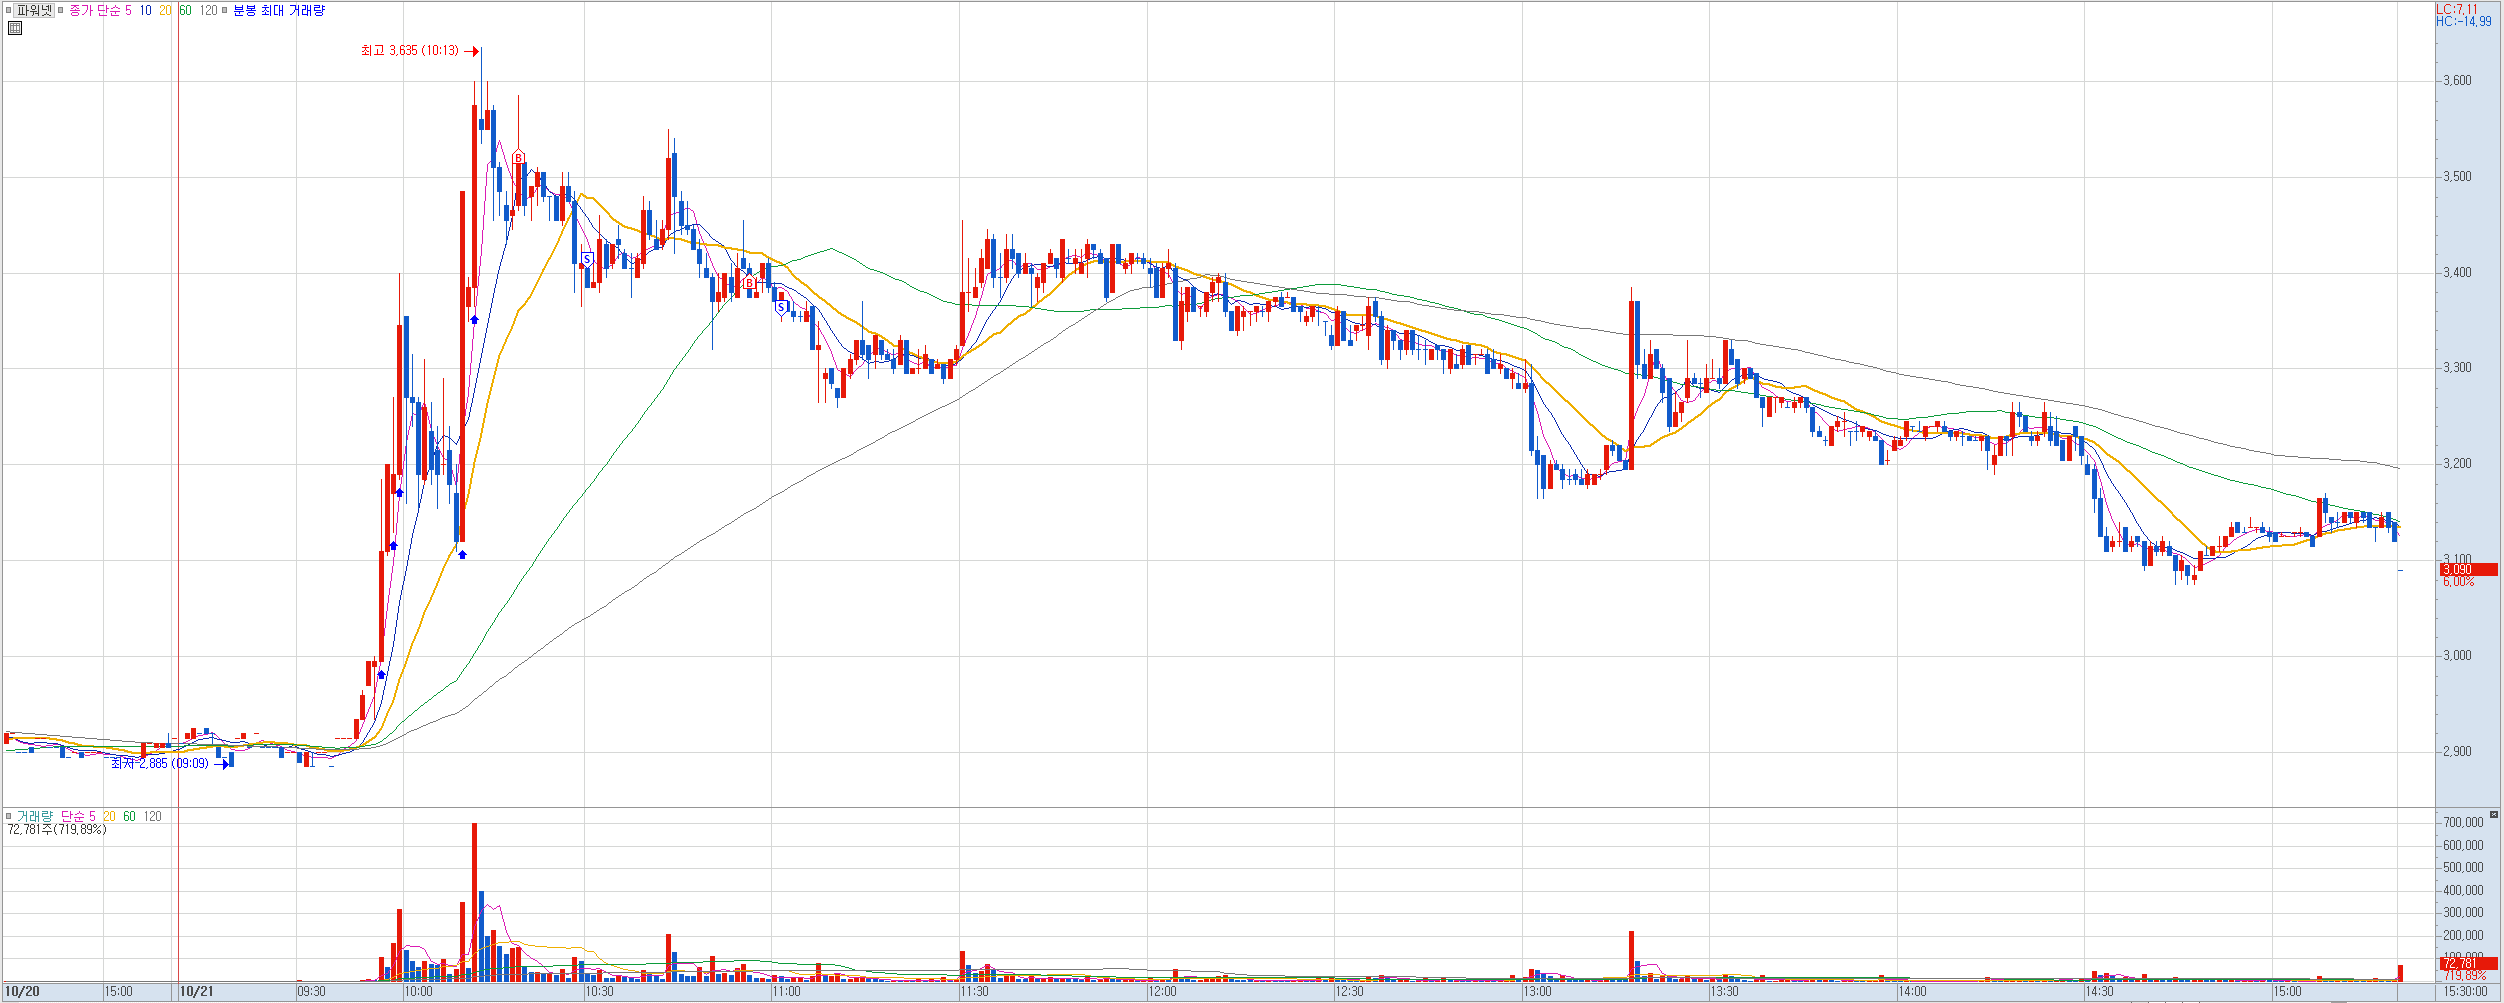The height and width of the screenshot is (1003, 2504).
Task: Select the 종가 단순 moving average label
Action: (95, 10)
